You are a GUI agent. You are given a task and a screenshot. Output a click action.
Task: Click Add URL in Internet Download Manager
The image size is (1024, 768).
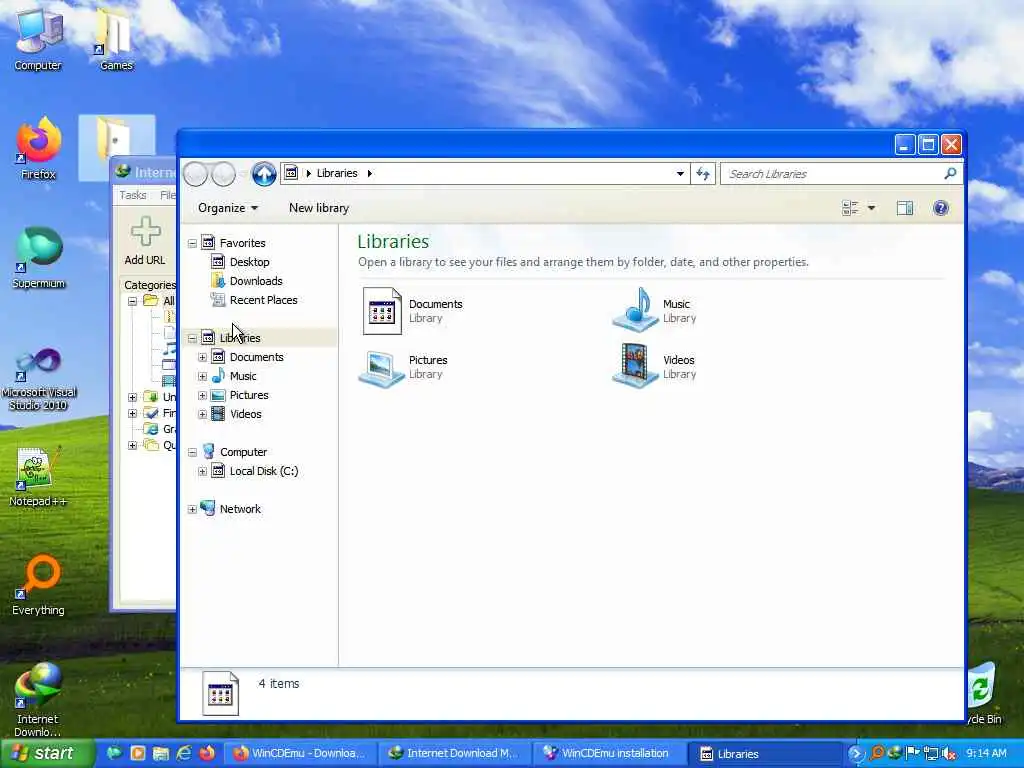click(145, 241)
